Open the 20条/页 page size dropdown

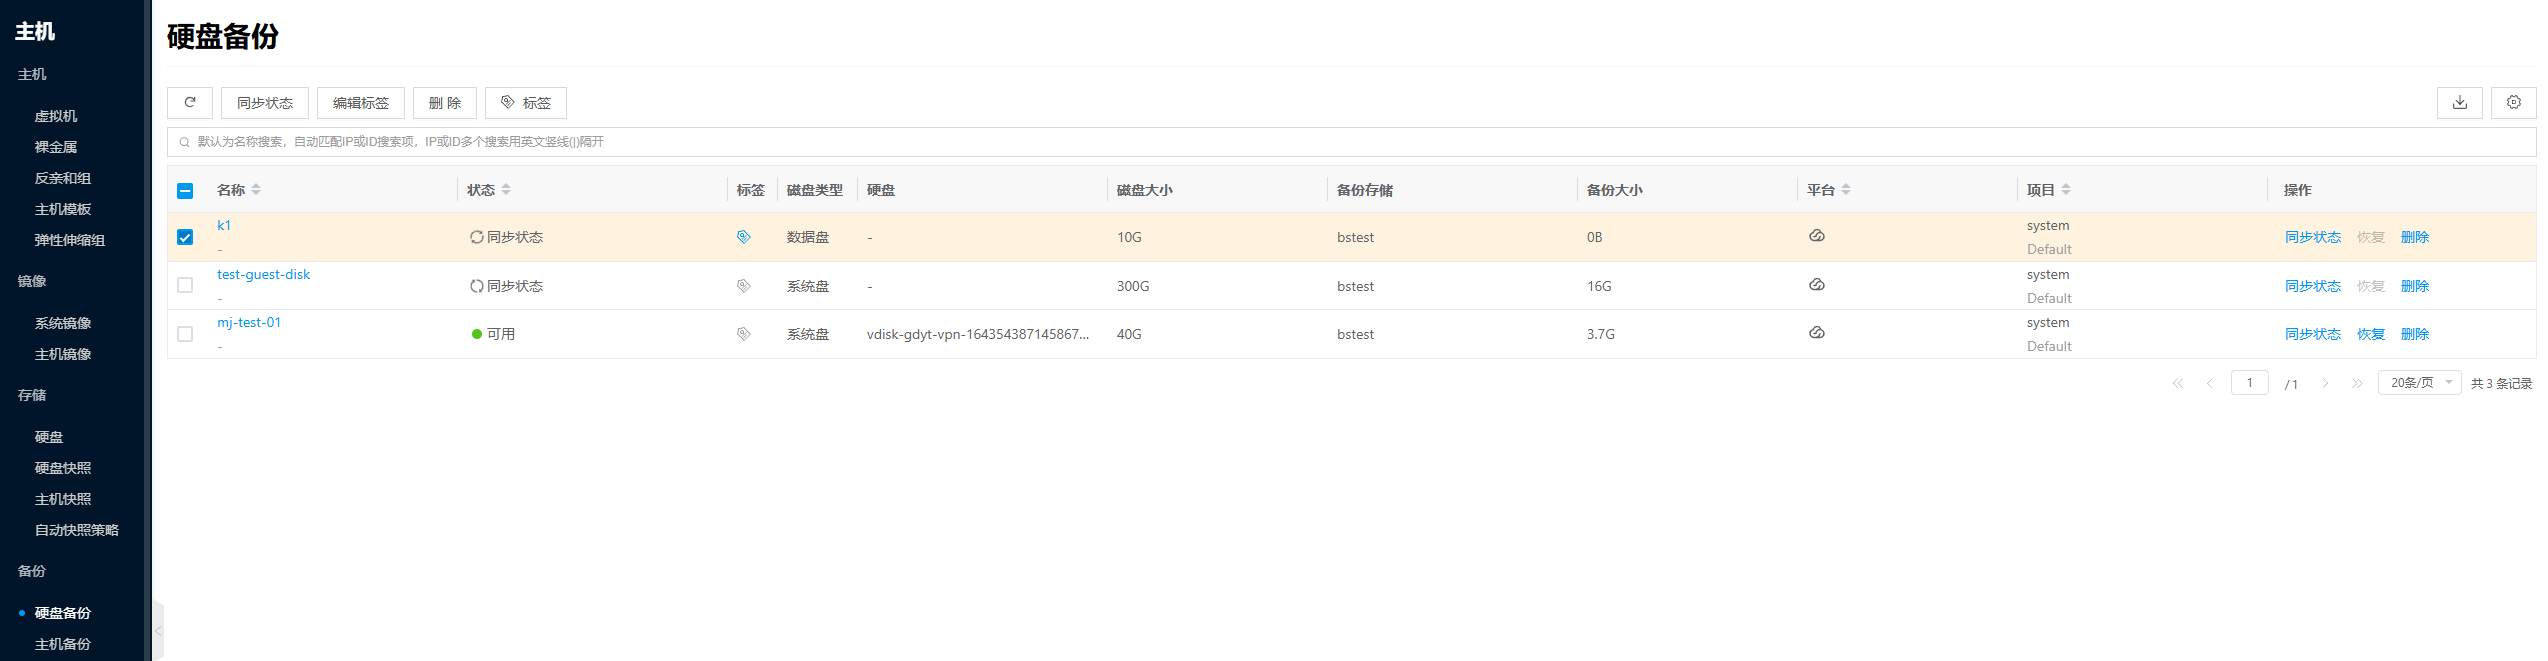click(2420, 383)
